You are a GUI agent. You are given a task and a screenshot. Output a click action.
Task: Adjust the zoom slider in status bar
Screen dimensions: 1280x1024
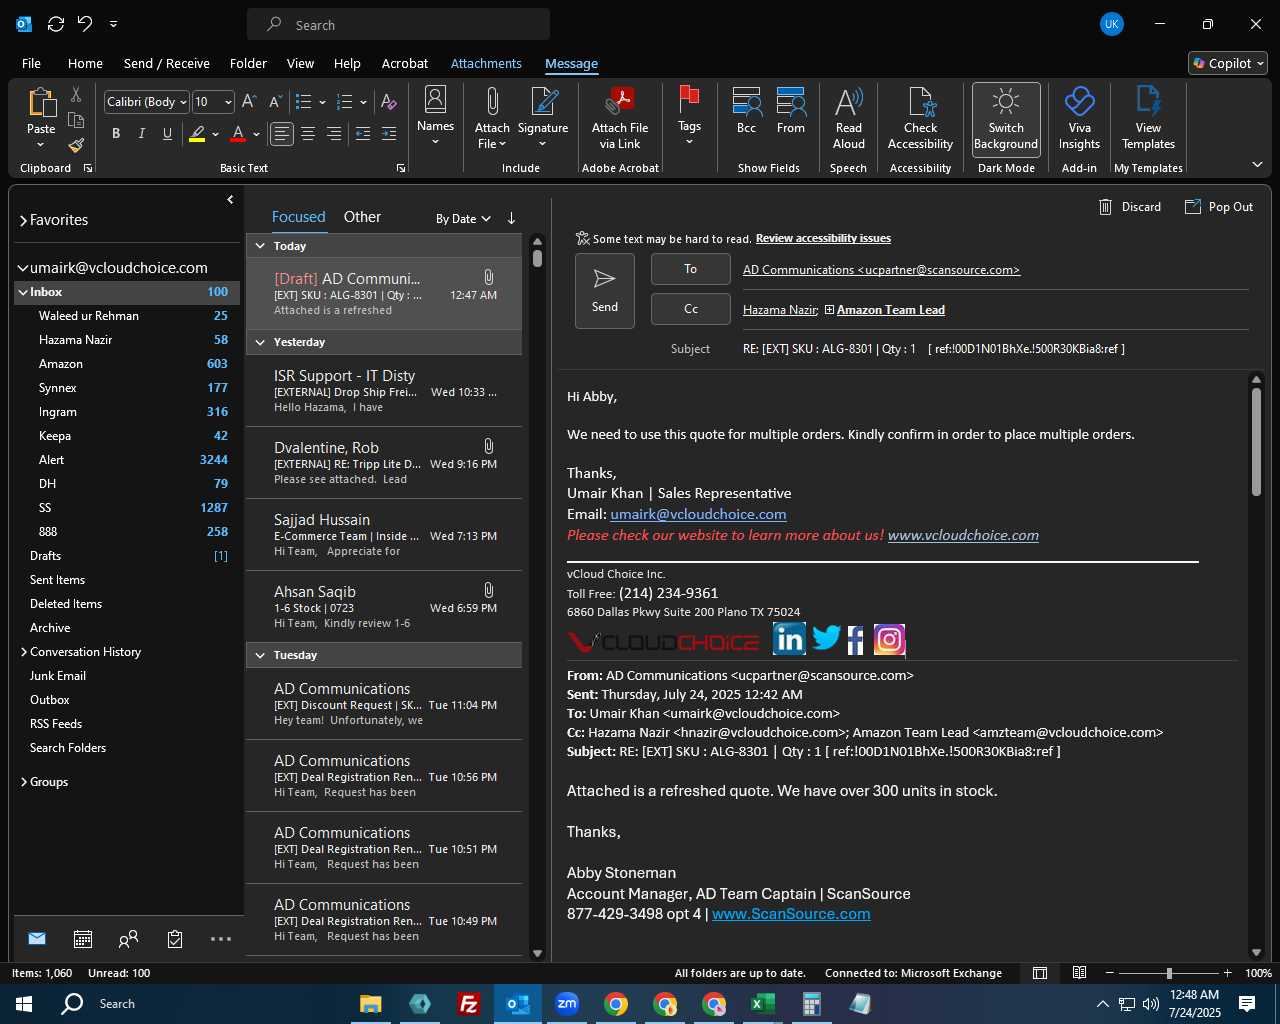tap(1168, 973)
